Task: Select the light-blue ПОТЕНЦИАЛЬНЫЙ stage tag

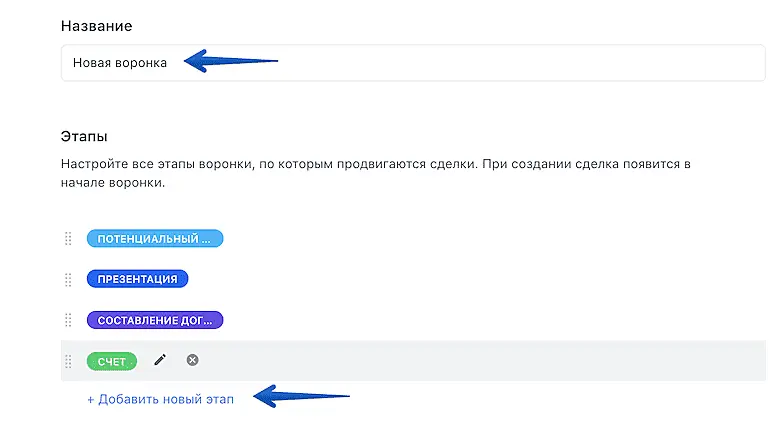Action: point(154,239)
